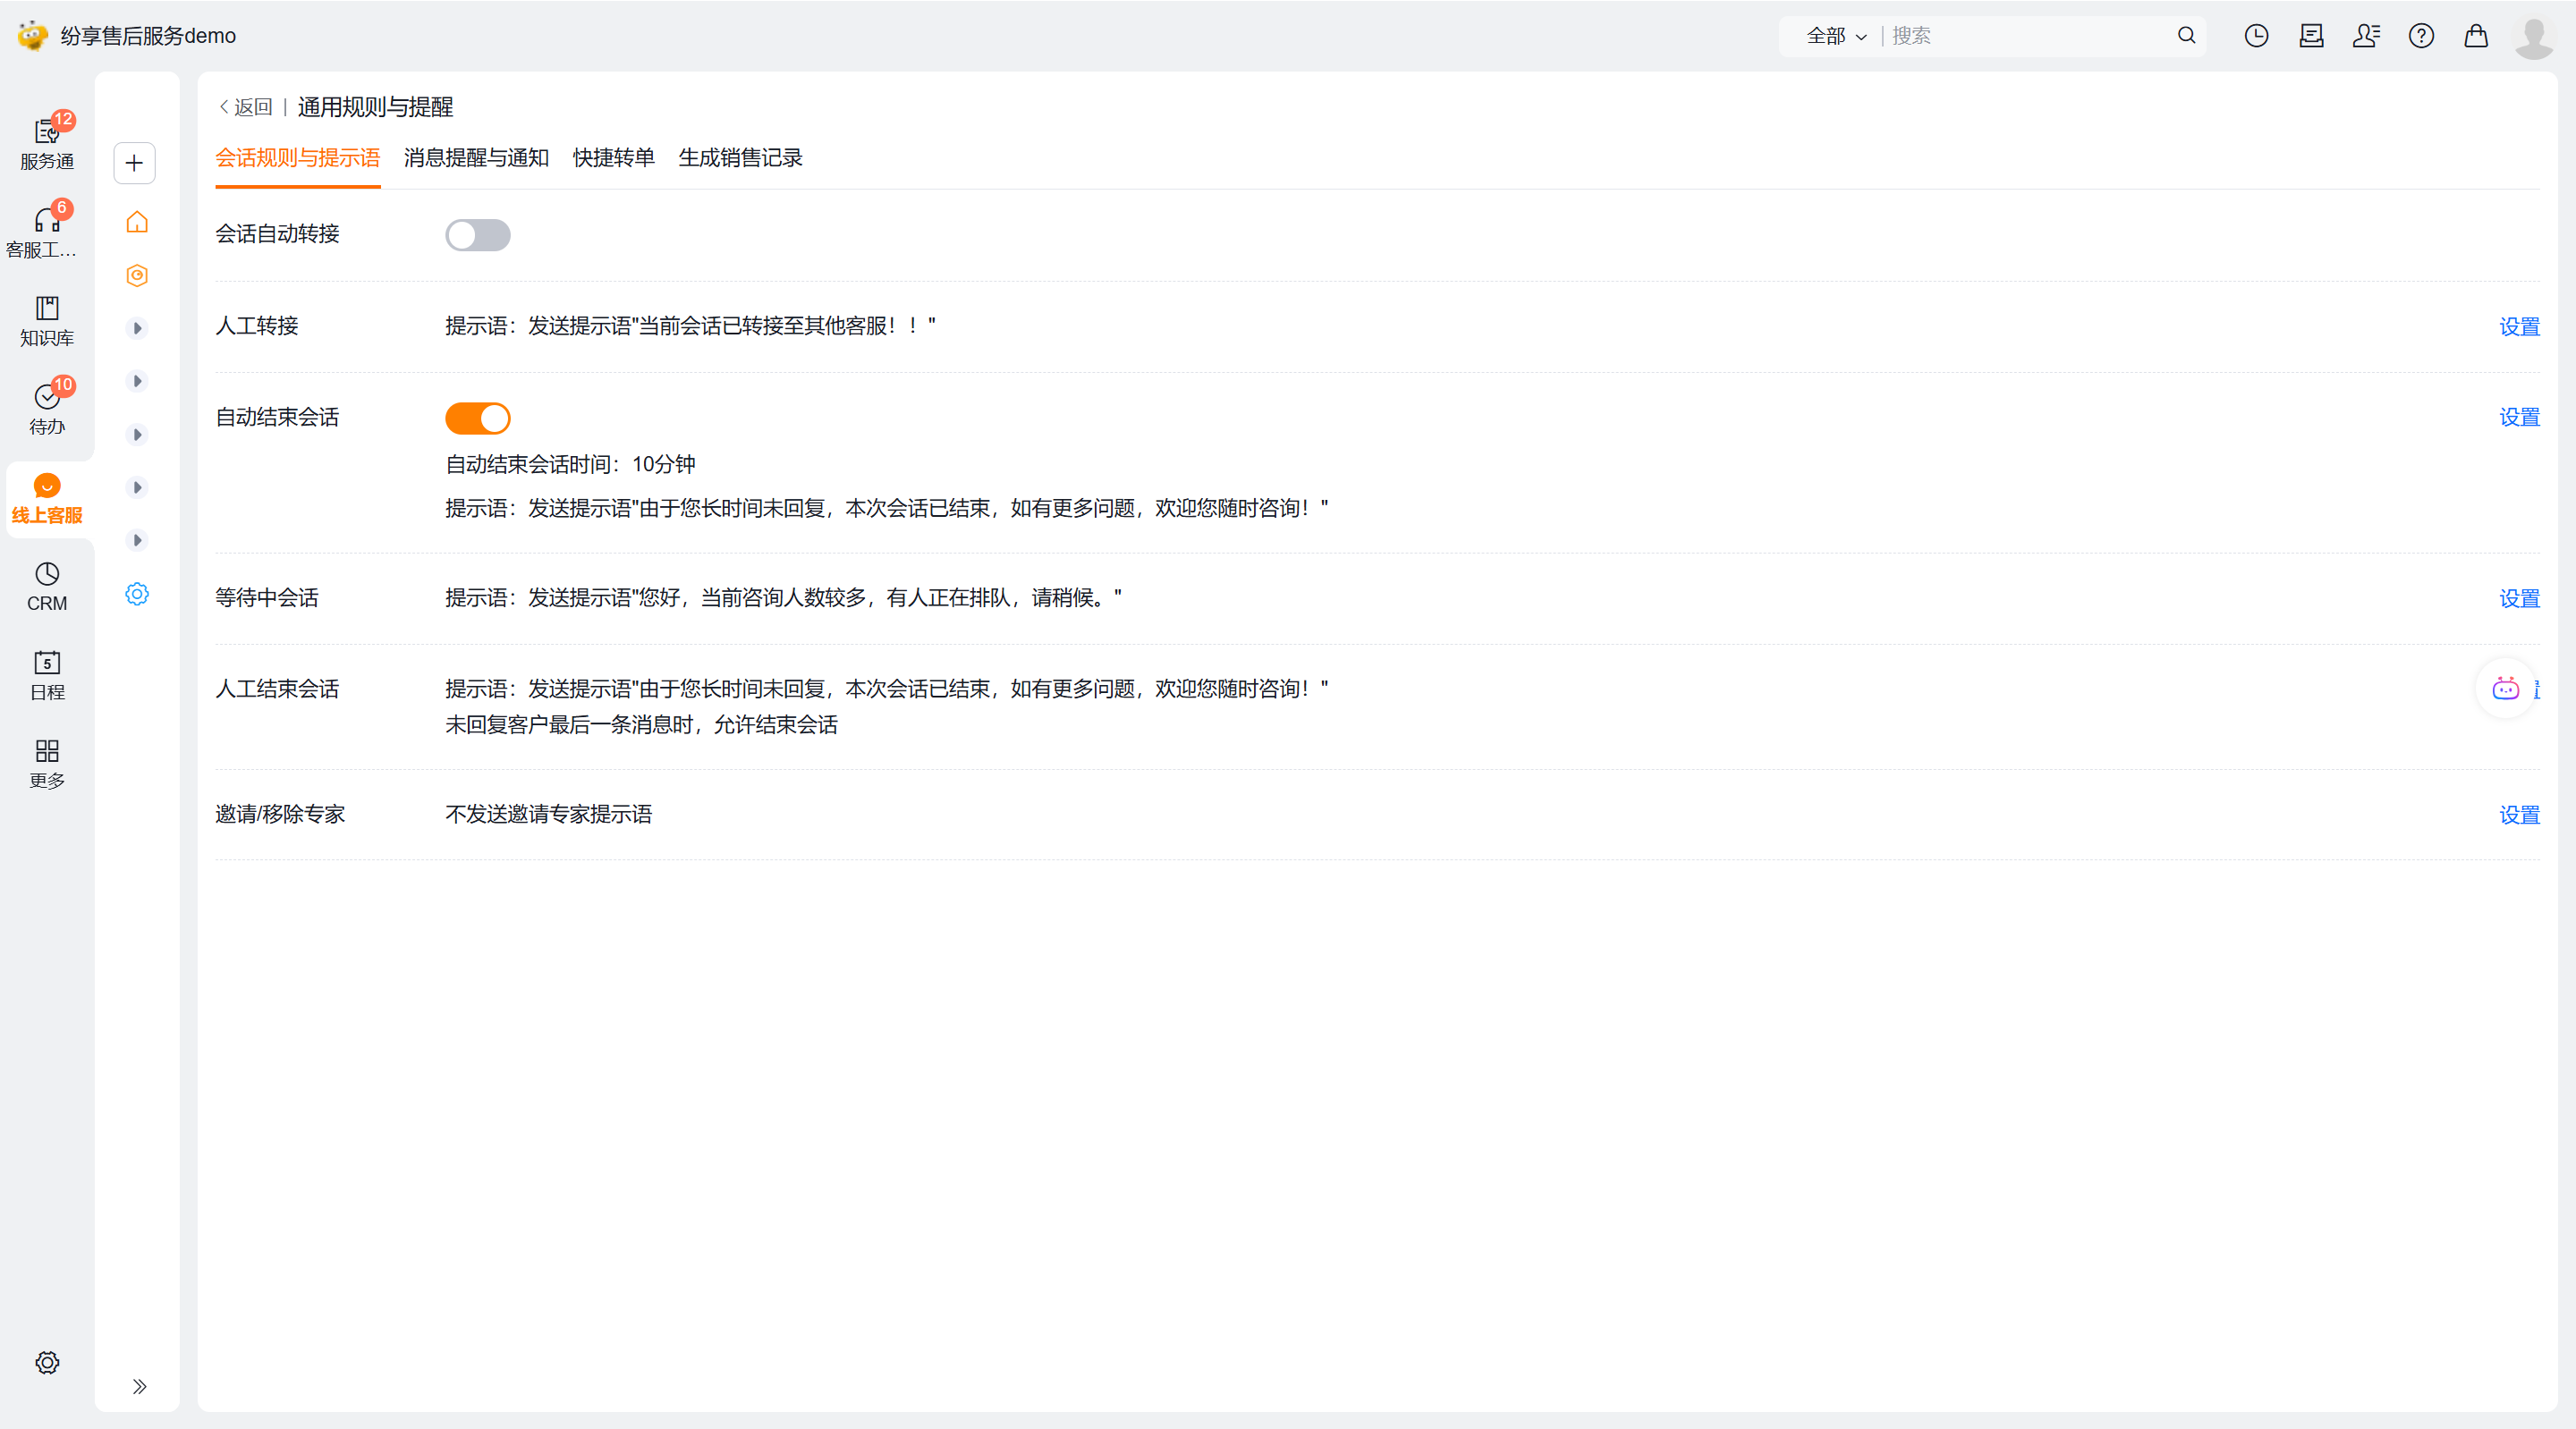Switch to 快捷转单 tab

click(x=613, y=158)
